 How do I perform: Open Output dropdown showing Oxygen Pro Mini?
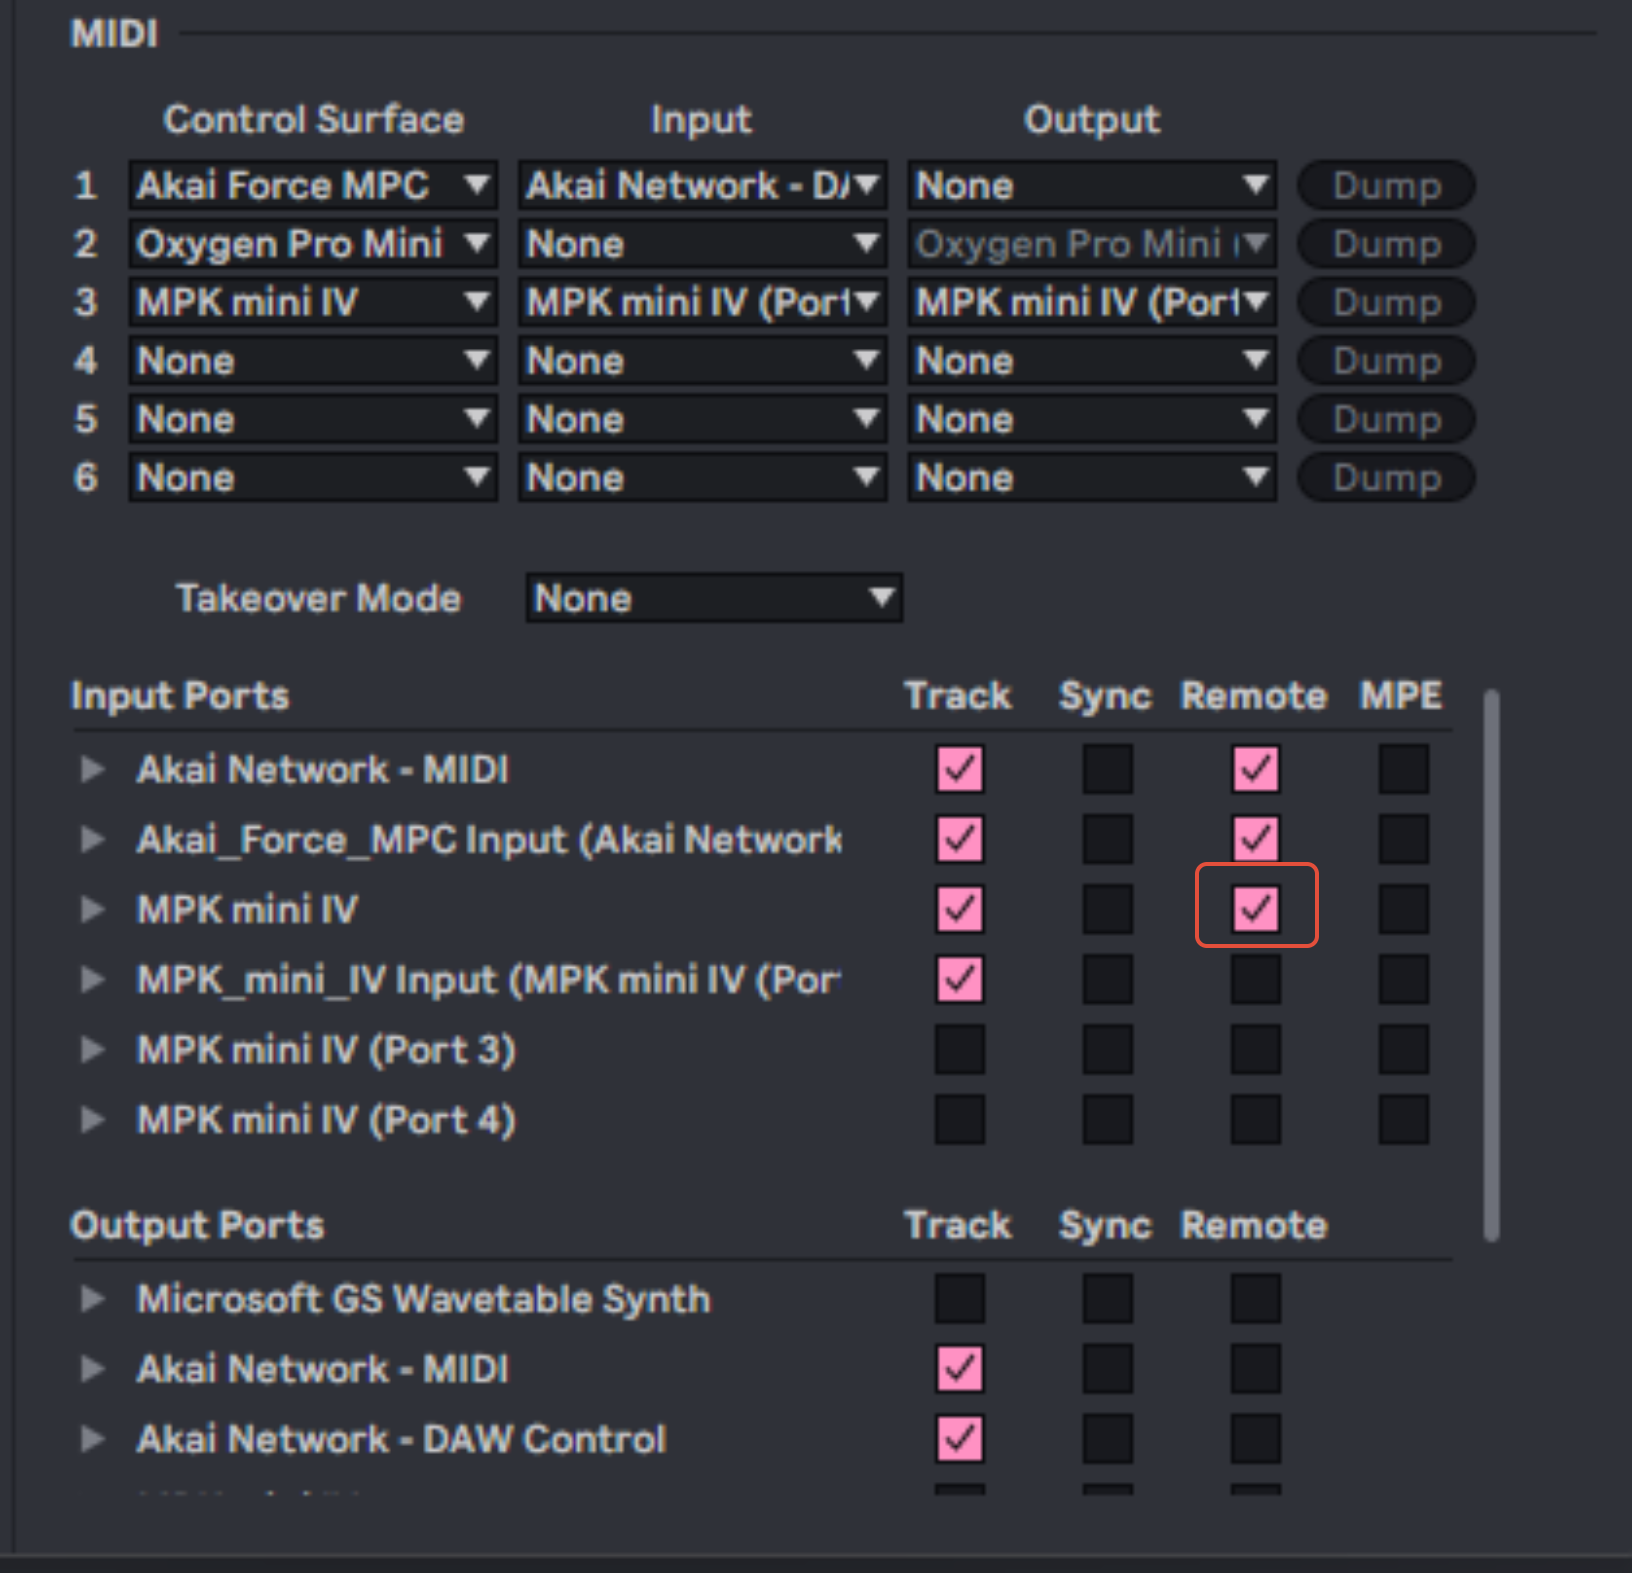coord(1092,244)
